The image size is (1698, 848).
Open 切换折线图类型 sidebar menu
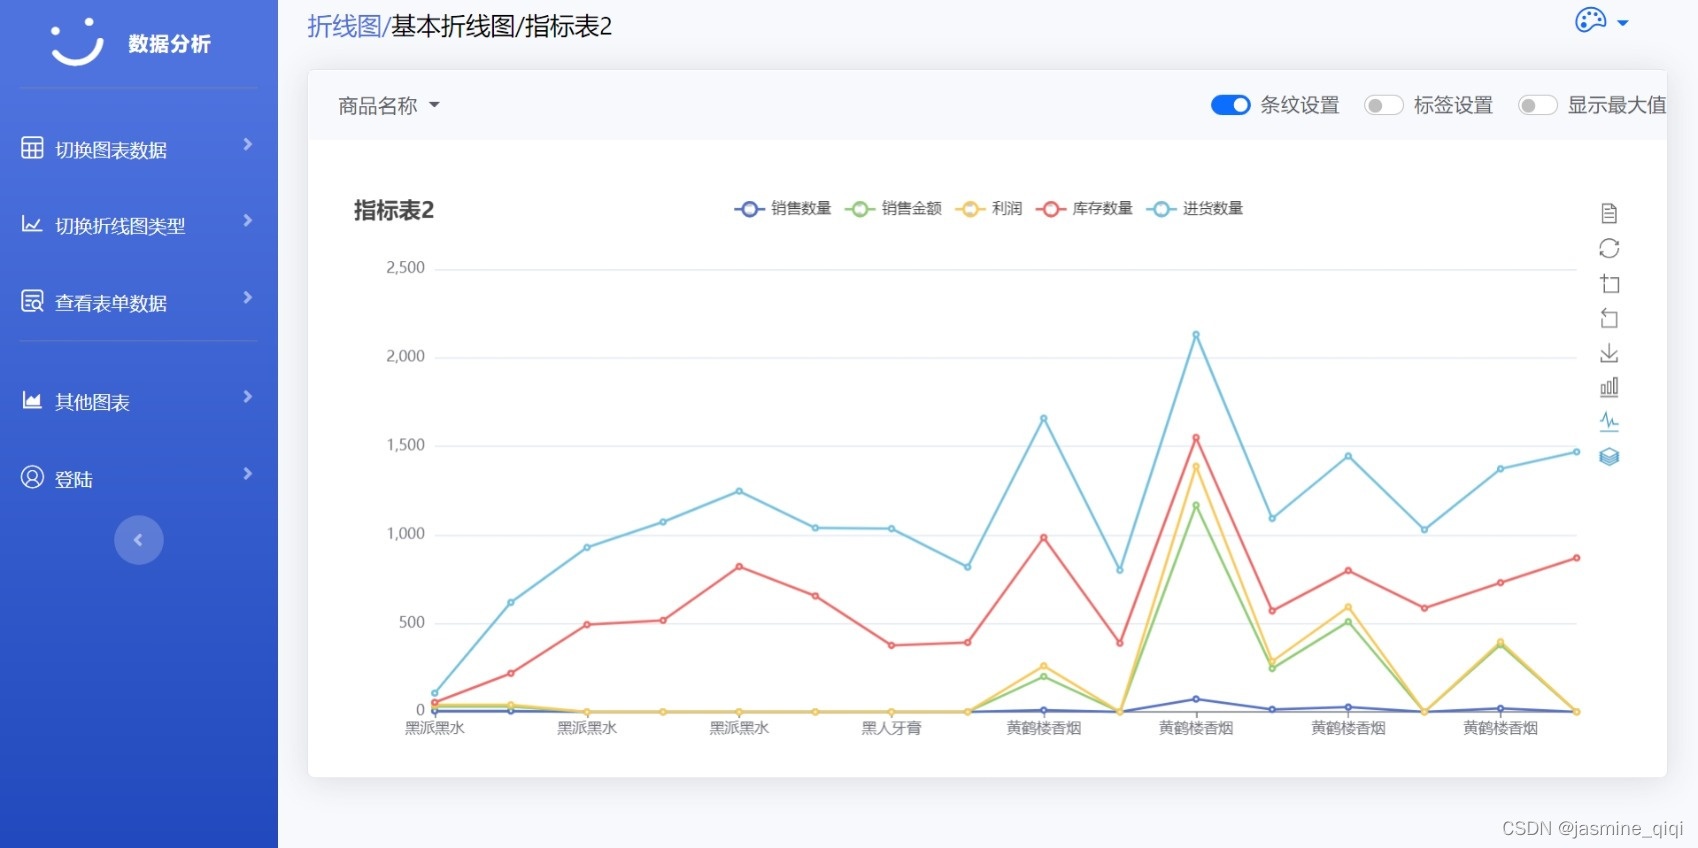[x=139, y=225]
